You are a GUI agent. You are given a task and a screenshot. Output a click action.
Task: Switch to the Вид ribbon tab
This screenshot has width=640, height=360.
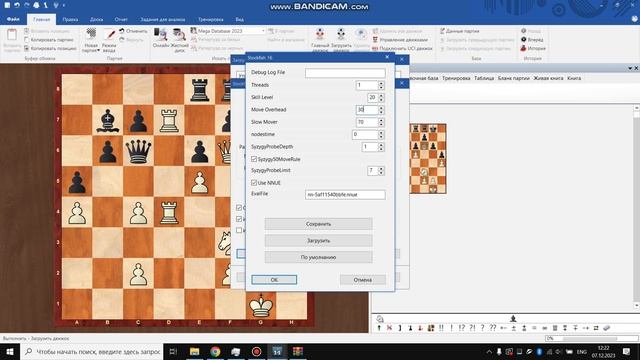[x=240, y=19]
